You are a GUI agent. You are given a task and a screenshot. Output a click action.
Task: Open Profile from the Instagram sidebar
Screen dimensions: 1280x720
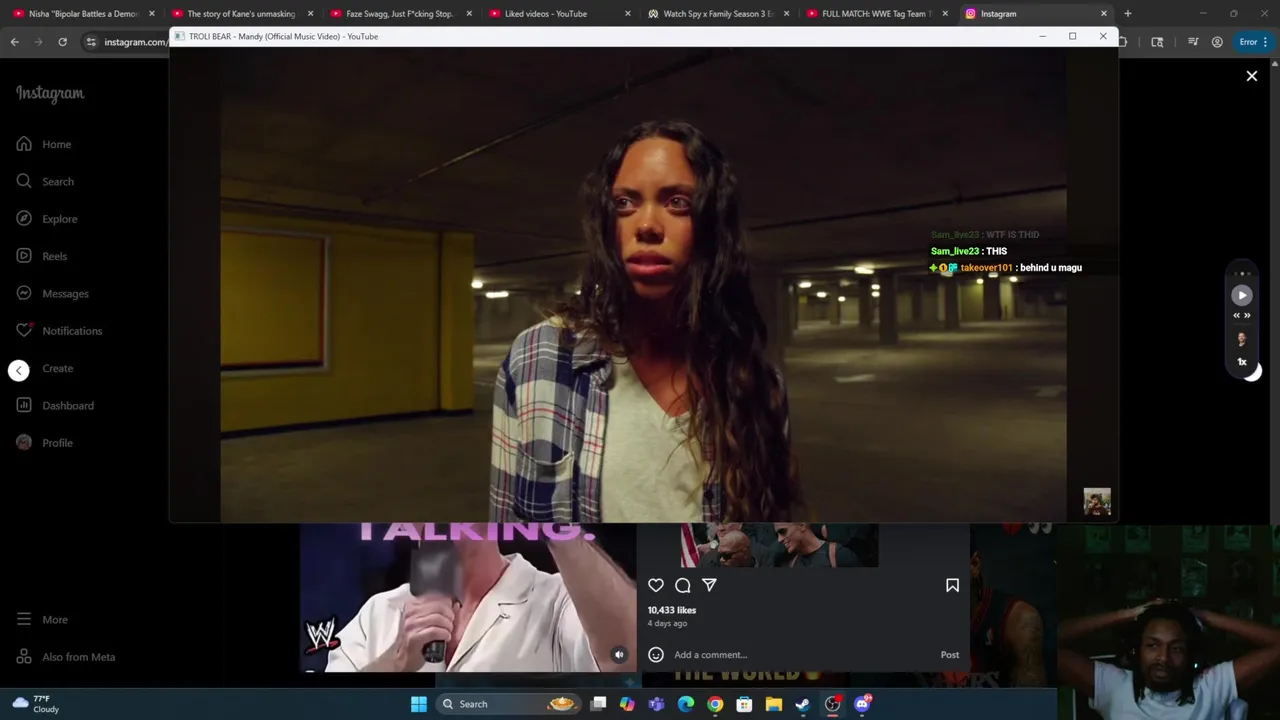point(44,443)
